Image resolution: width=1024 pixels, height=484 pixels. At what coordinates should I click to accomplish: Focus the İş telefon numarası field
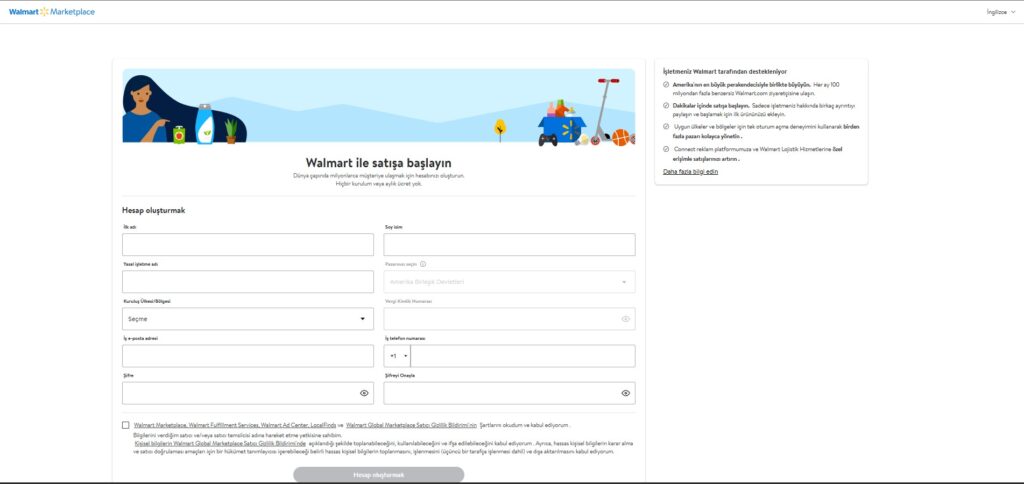click(x=522, y=356)
